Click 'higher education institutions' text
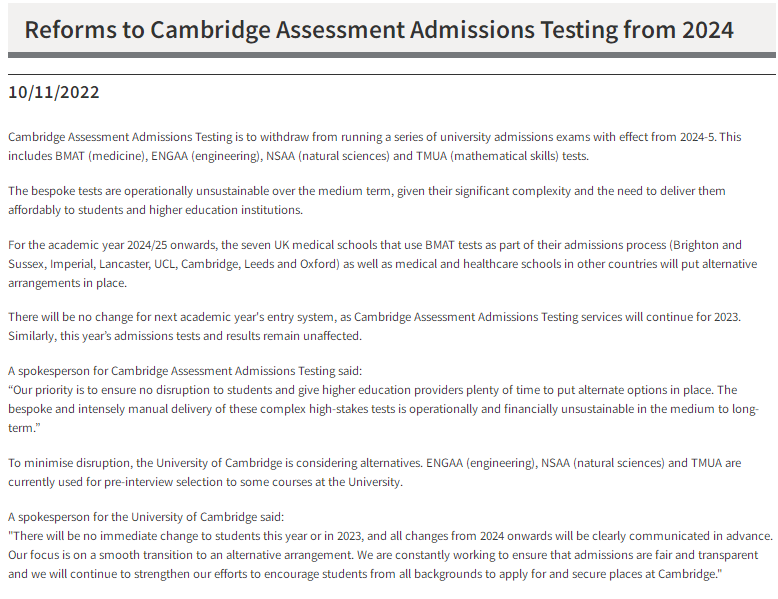778x599 pixels. (226, 210)
